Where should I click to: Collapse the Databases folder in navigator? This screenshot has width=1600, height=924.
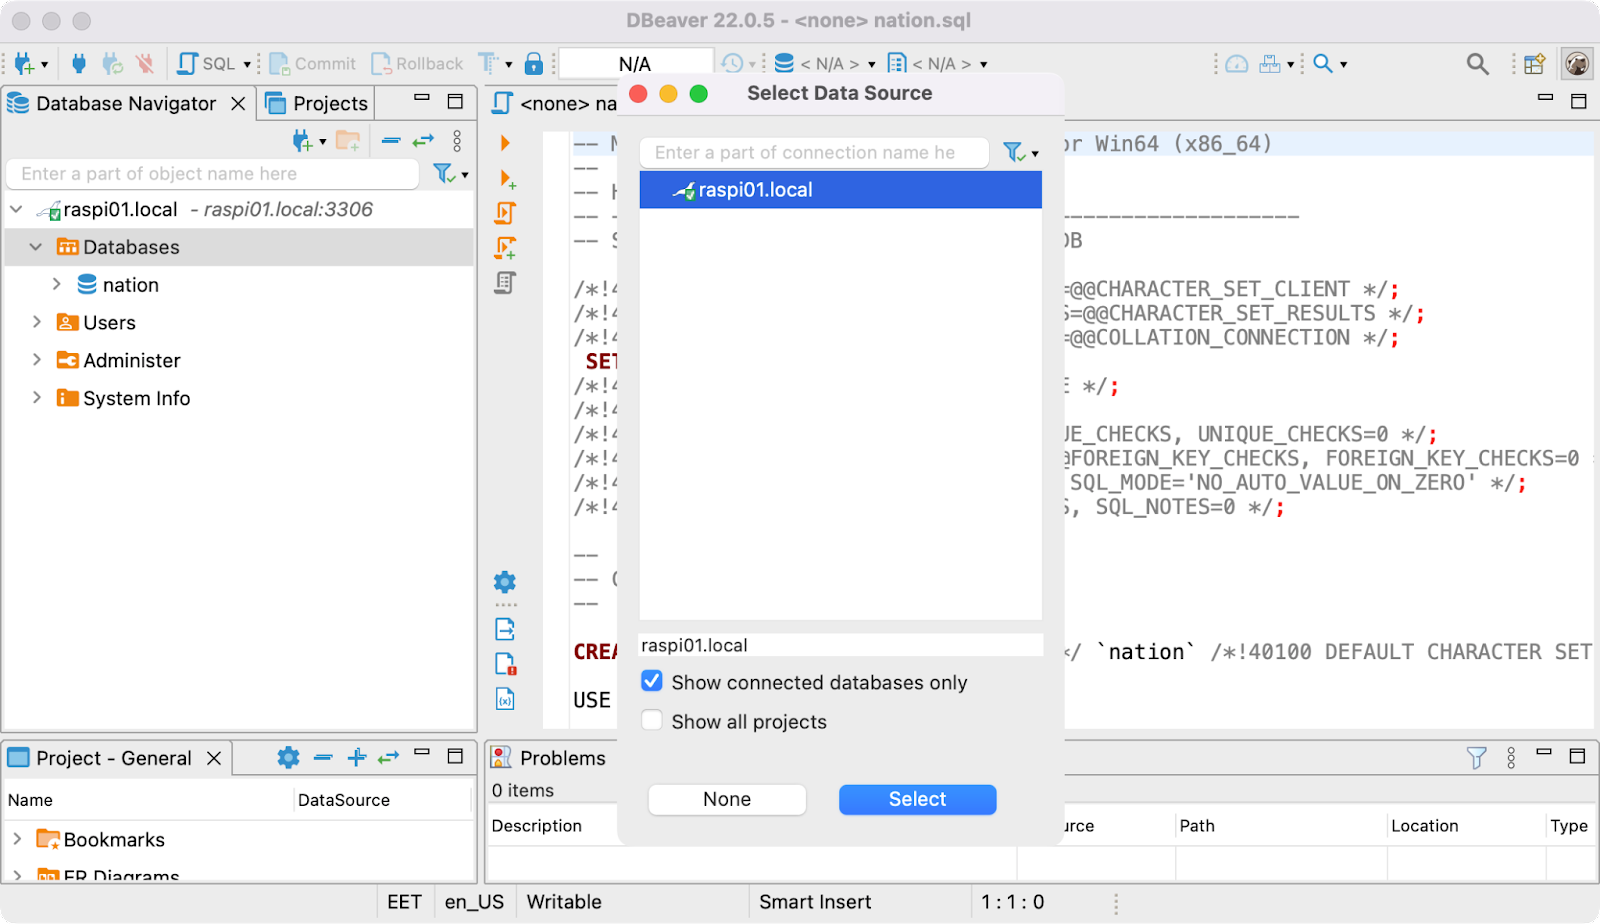36,247
